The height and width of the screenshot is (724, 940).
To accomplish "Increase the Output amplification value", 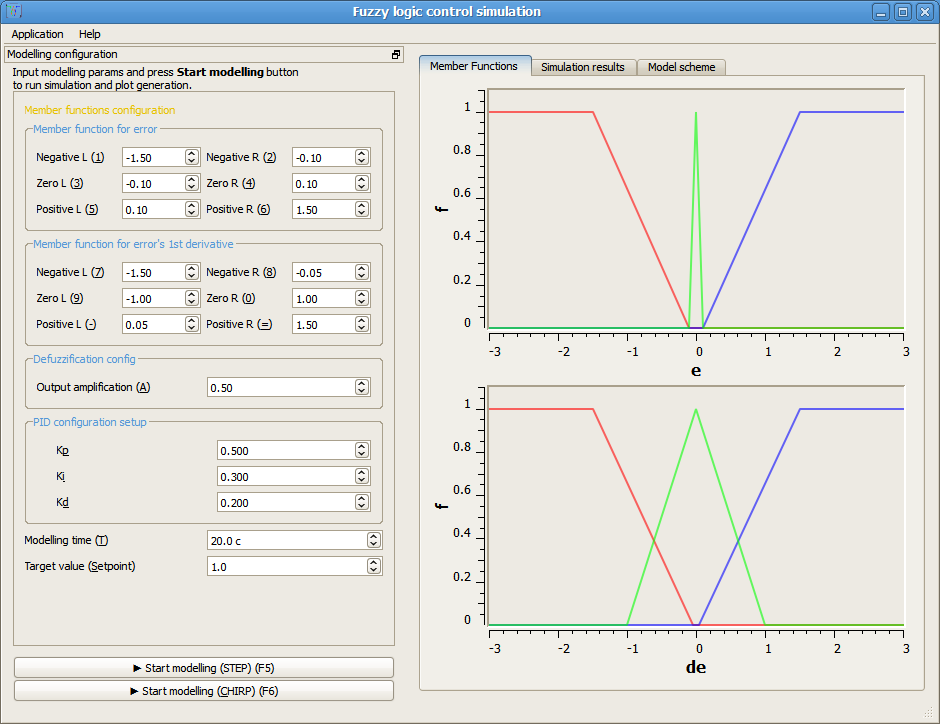I will click(x=361, y=384).
